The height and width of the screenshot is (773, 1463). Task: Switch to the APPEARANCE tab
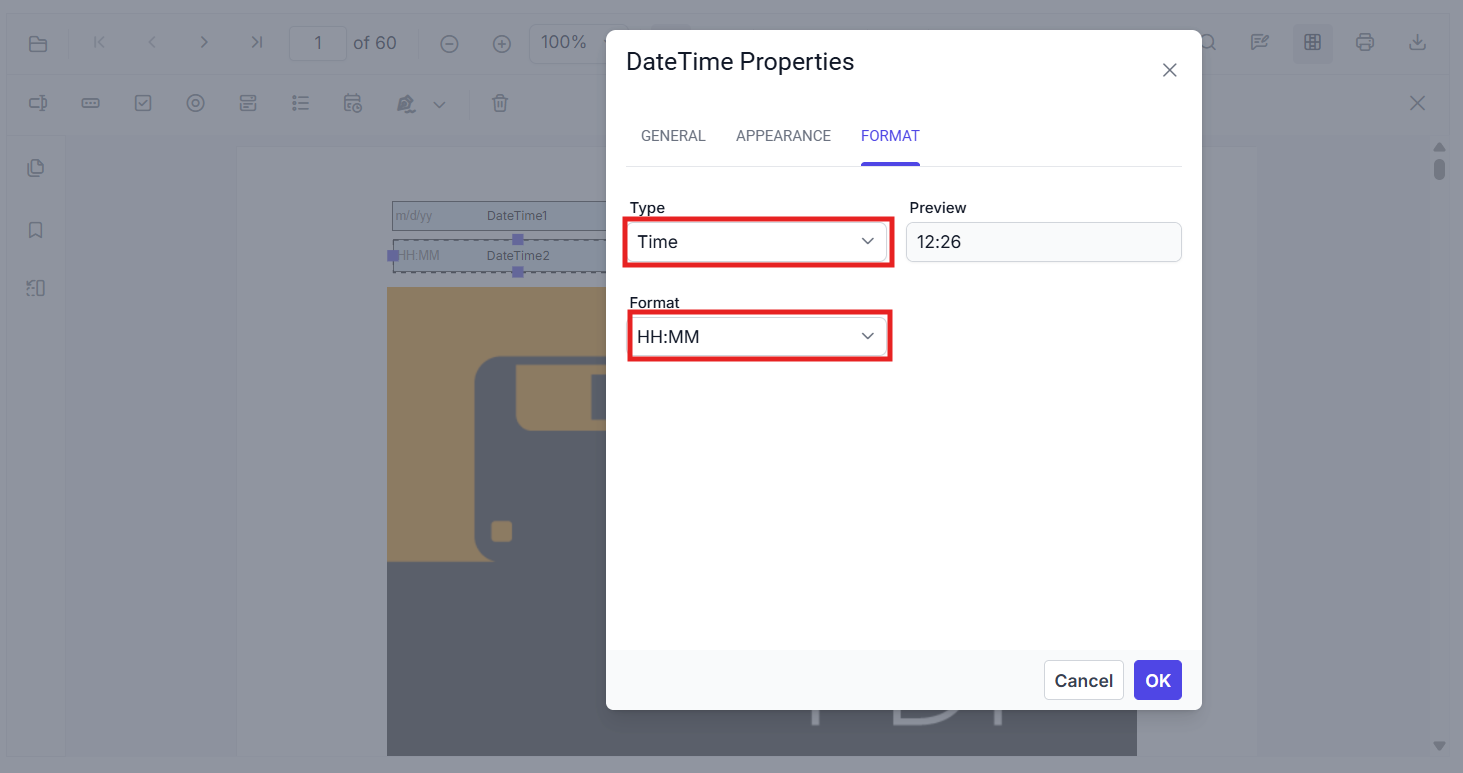pos(783,136)
